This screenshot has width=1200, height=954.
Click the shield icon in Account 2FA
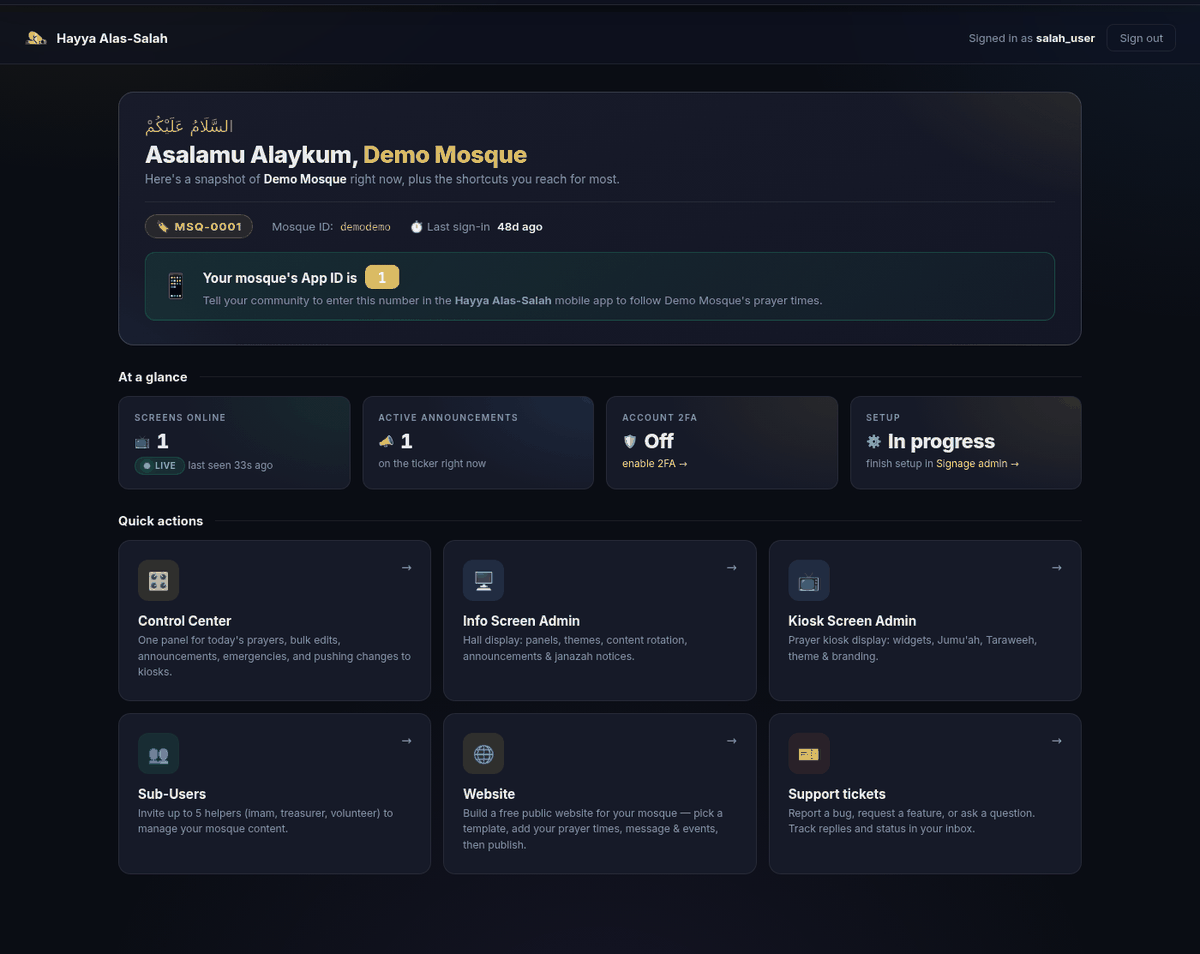click(x=629, y=441)
